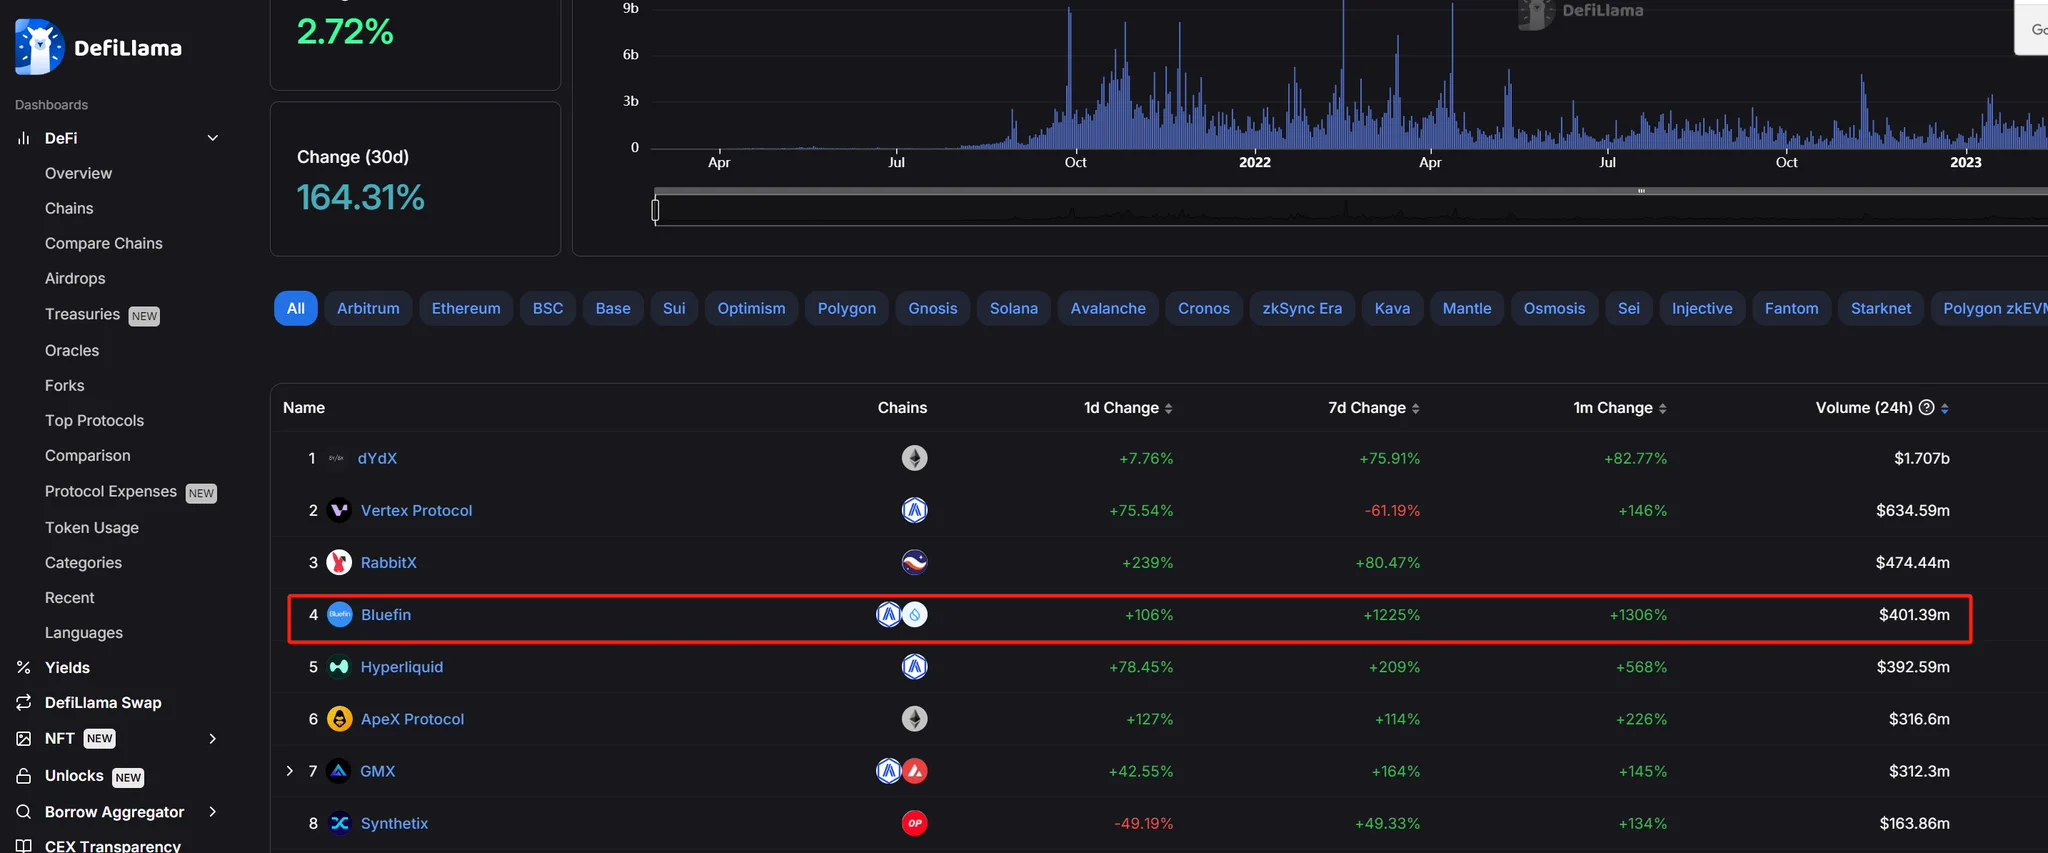
Task: Click the dYdX protocol logo
Action: click(x=337, y=458)
